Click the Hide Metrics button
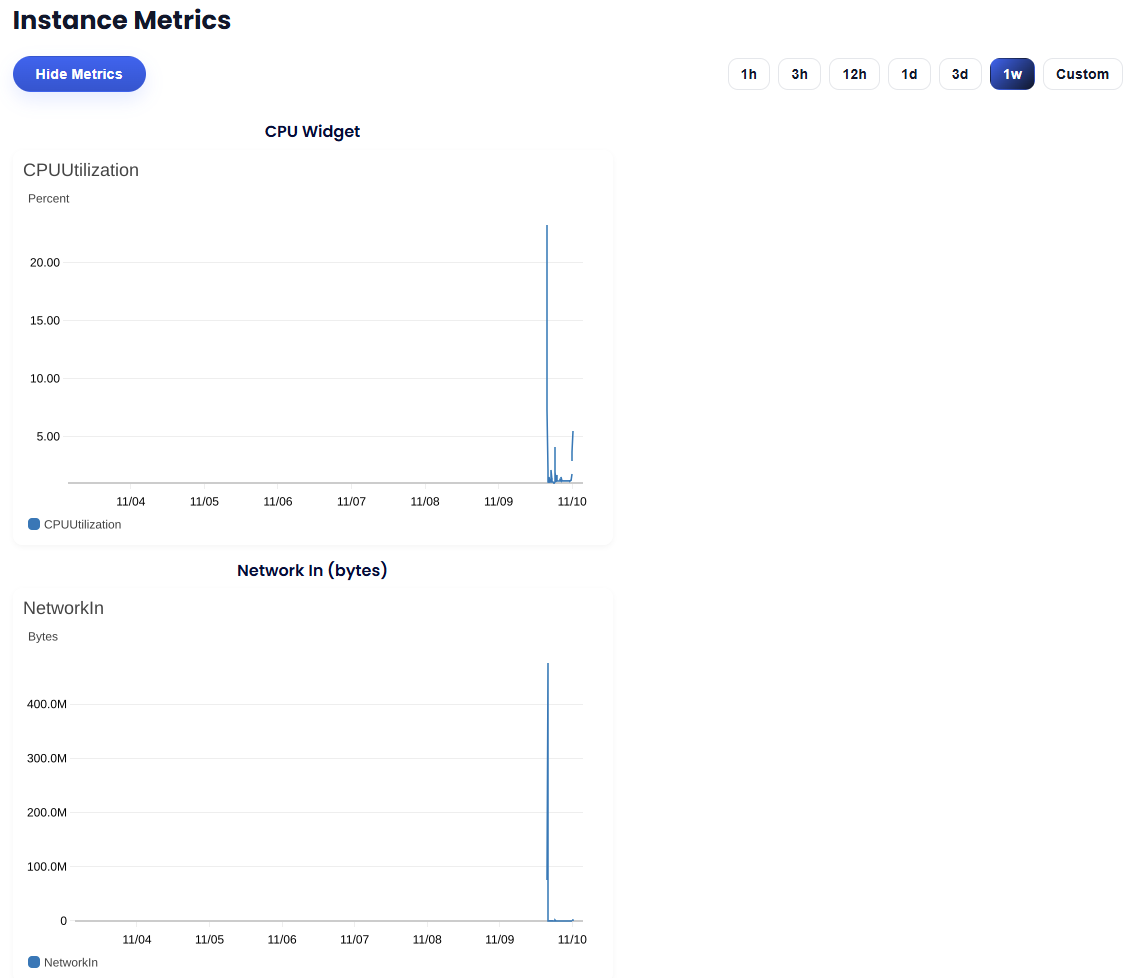This screenshot has height=978, width=1133. [x=79, y=73]
